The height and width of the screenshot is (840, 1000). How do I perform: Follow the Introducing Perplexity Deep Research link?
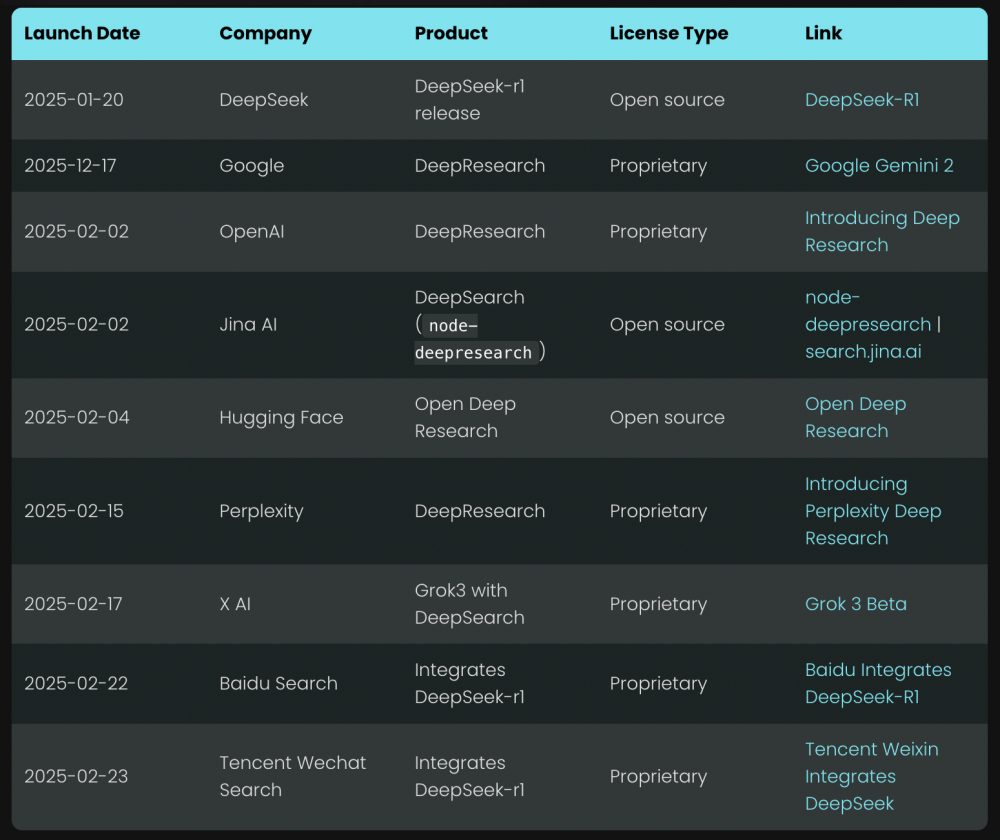[x=873, y=510]
